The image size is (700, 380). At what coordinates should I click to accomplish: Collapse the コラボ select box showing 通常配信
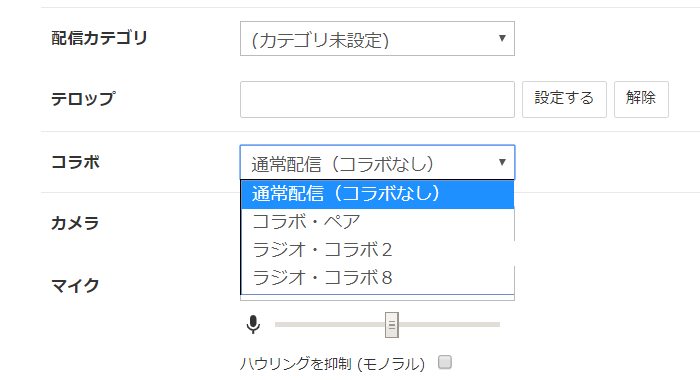point(377,163)
